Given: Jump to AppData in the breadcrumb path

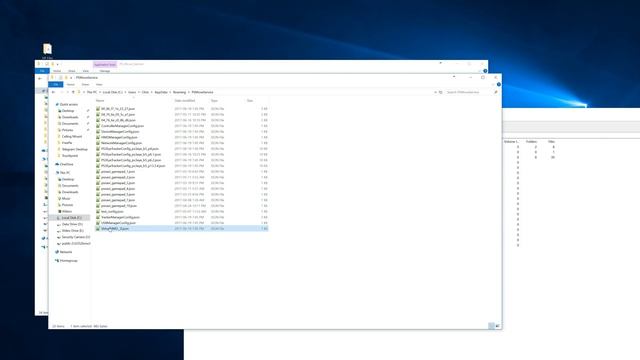Looking at the screenshot, I should [161, 92].
